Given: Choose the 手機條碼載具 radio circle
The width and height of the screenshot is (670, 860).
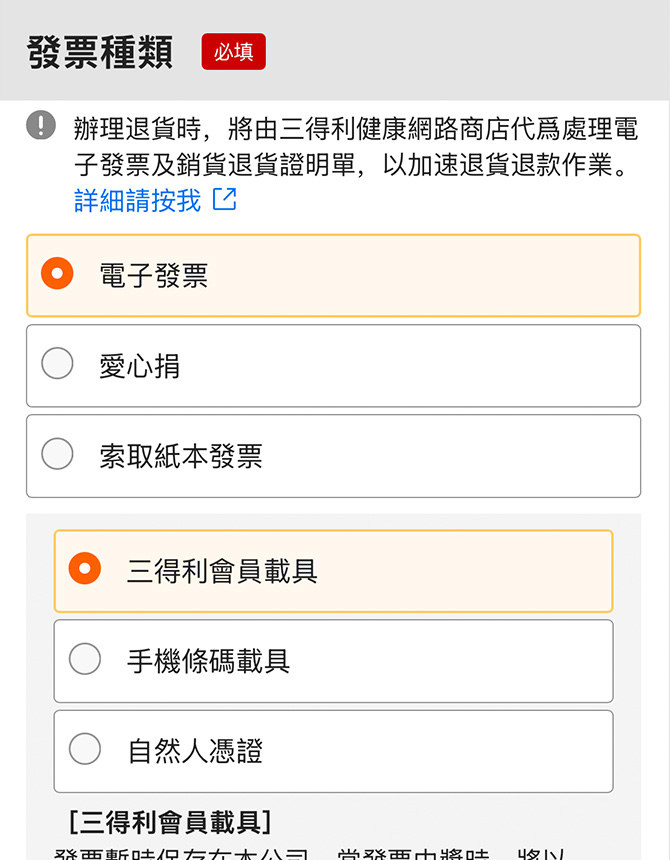Looking at the screenshot, I should click(85, 659).
